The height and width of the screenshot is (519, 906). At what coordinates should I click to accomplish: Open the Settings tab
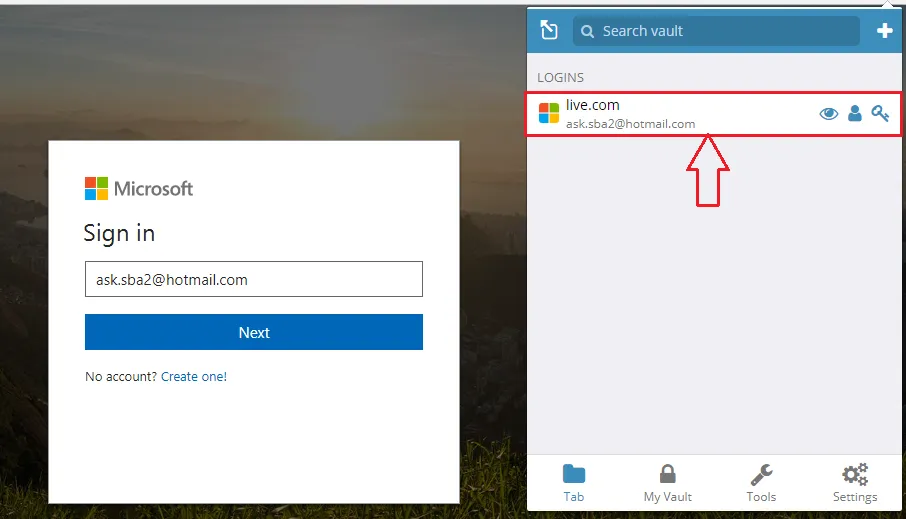(855, 483)
